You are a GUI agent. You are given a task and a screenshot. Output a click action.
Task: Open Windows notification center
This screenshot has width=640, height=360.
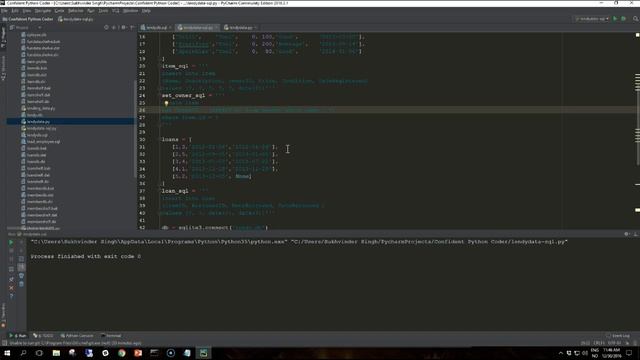629,353
